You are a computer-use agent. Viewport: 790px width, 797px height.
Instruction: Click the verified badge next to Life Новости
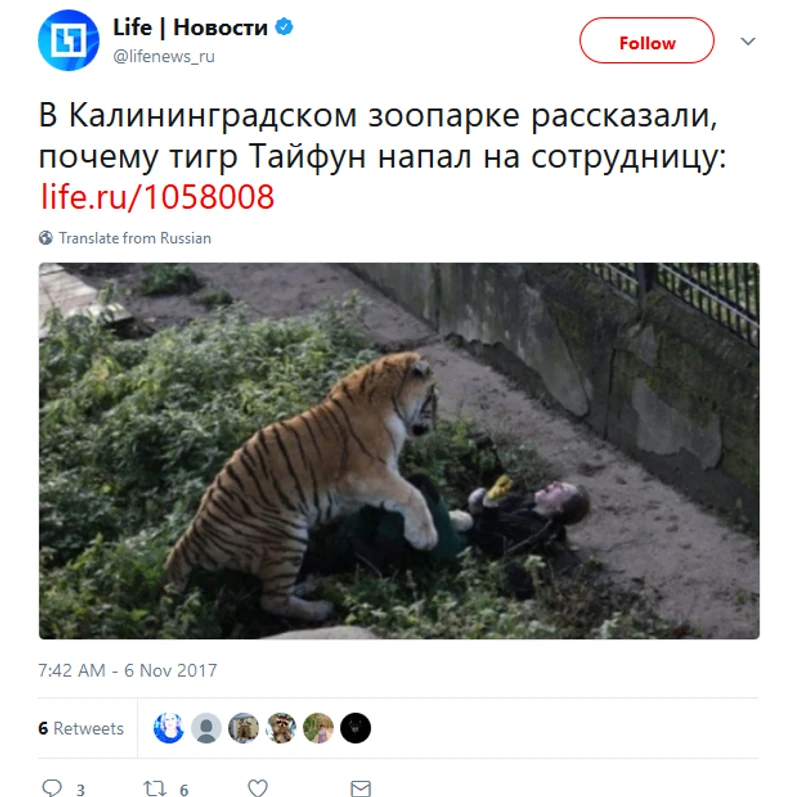[x=284, y=27]
